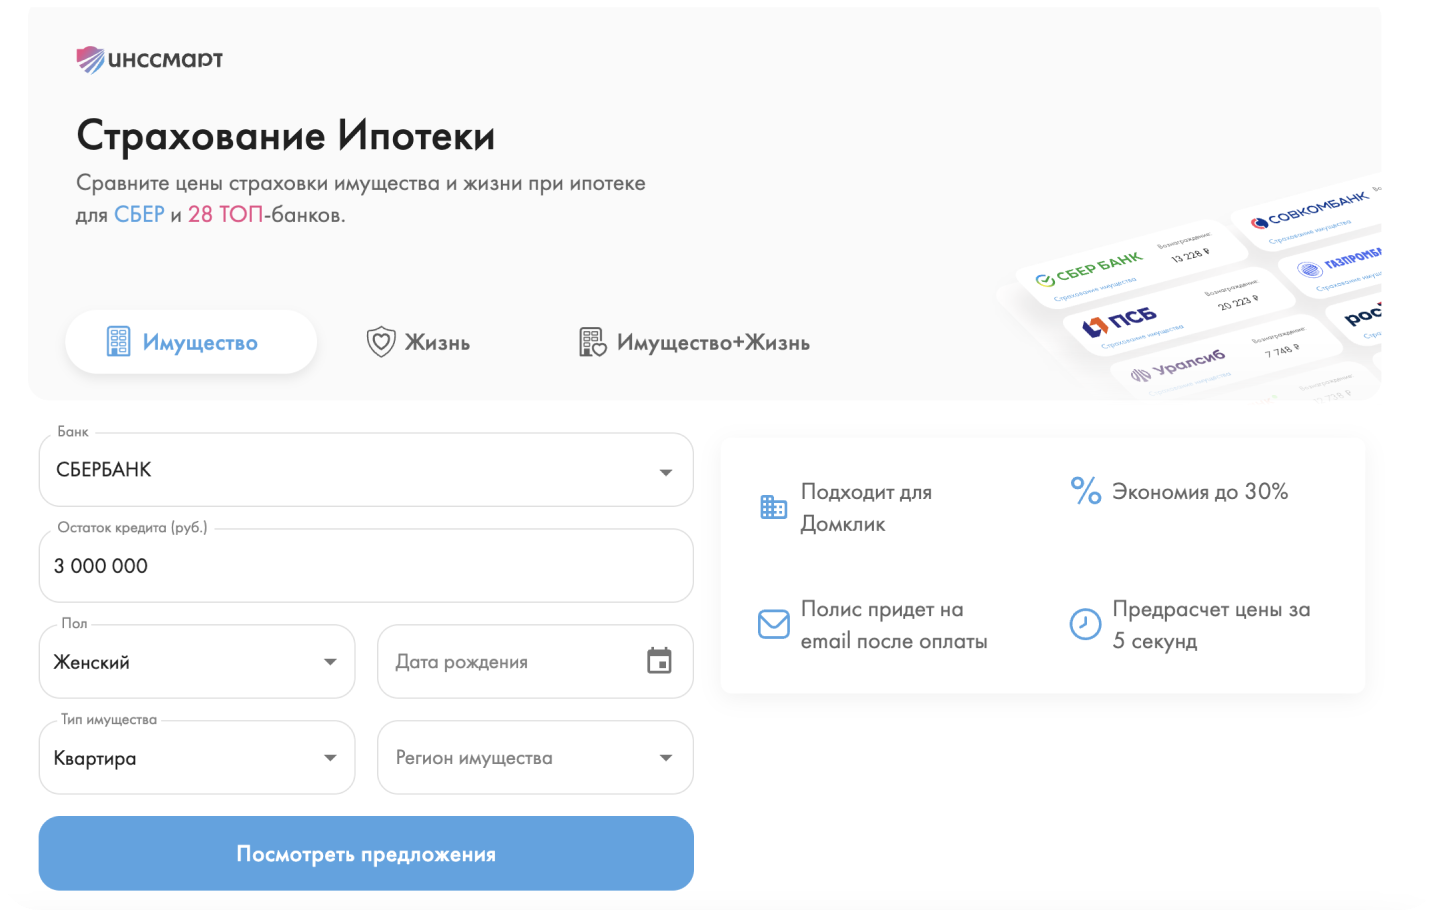Screen dimensions: 1440x910
Task: Click the Экономия до 30% text
Action: click(1200, 492)
